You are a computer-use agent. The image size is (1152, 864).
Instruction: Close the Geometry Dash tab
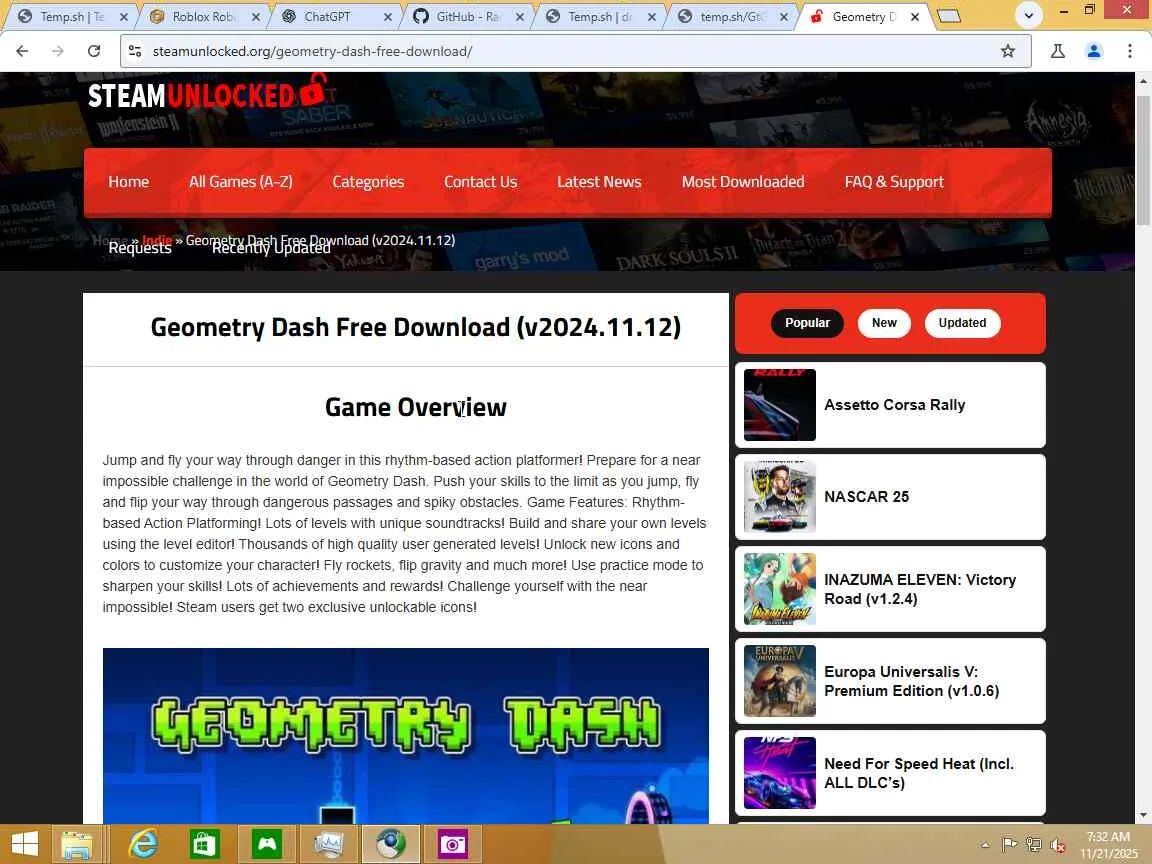coord(915,16)
